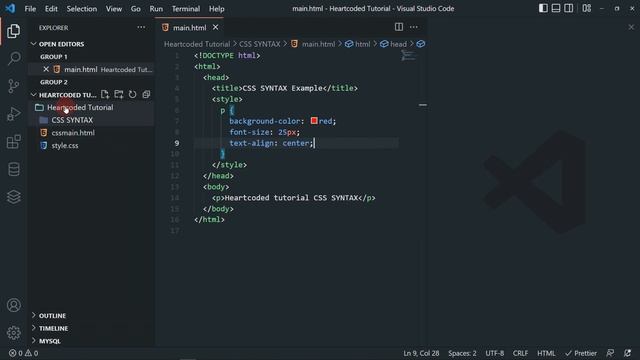Click the Customize Layout icon
The image size is (640, 360).
click(587, 8)
